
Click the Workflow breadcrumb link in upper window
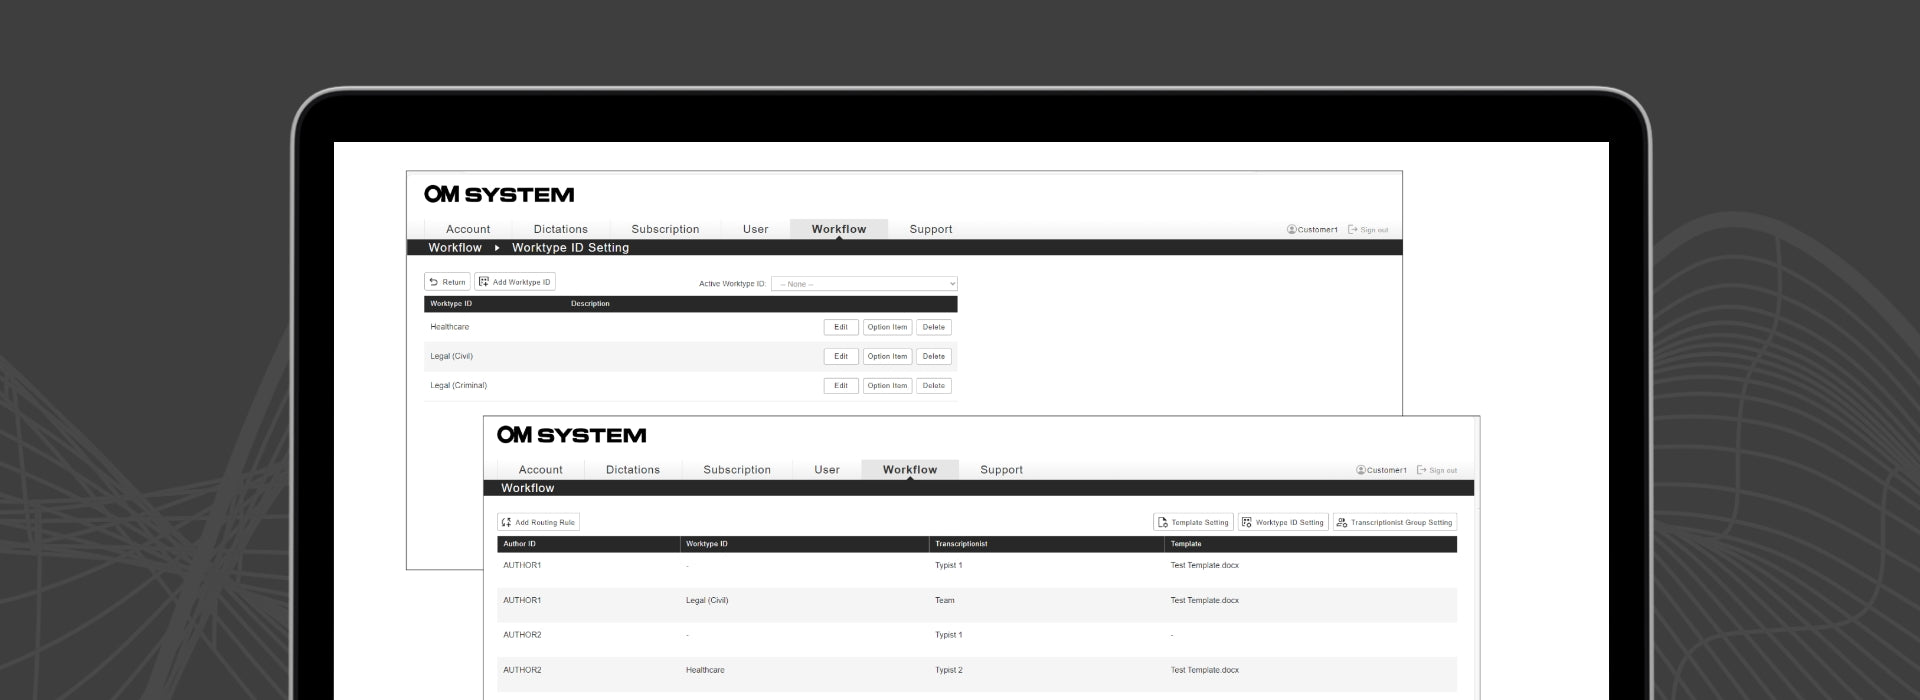(455, 248)
